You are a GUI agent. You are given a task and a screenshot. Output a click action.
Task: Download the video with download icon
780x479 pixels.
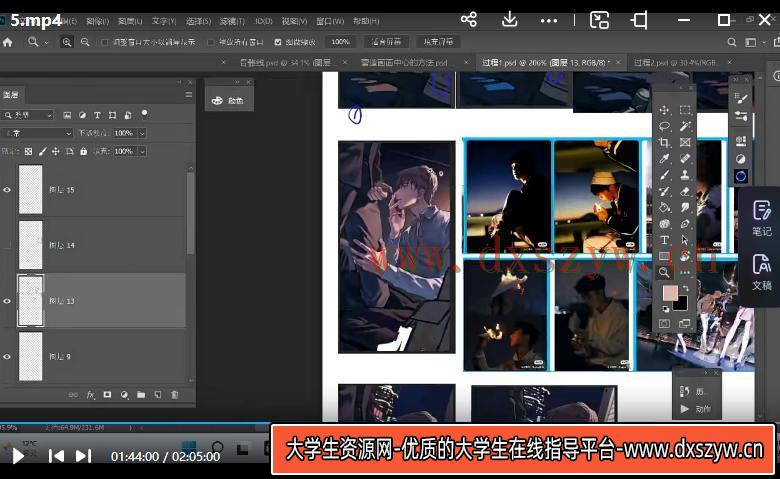pos(509,20)
